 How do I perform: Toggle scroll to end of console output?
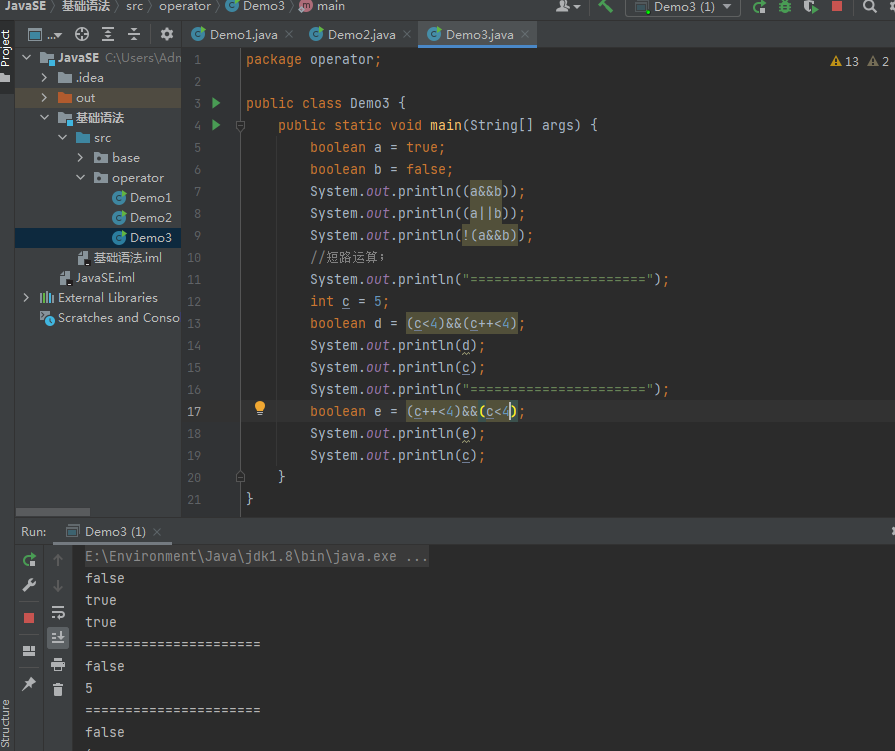click(58, 637)
